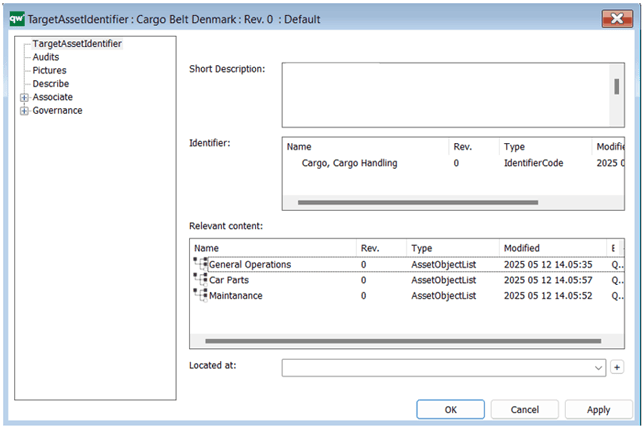Click the General Operations list icon
642x428 pixels.
199,265
